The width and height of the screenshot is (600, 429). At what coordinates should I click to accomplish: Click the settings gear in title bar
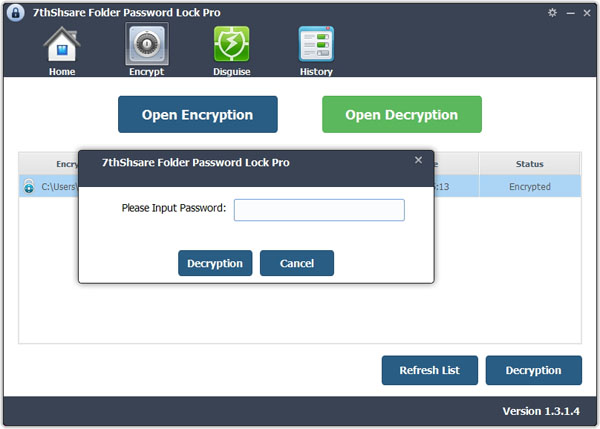point(552,13)
